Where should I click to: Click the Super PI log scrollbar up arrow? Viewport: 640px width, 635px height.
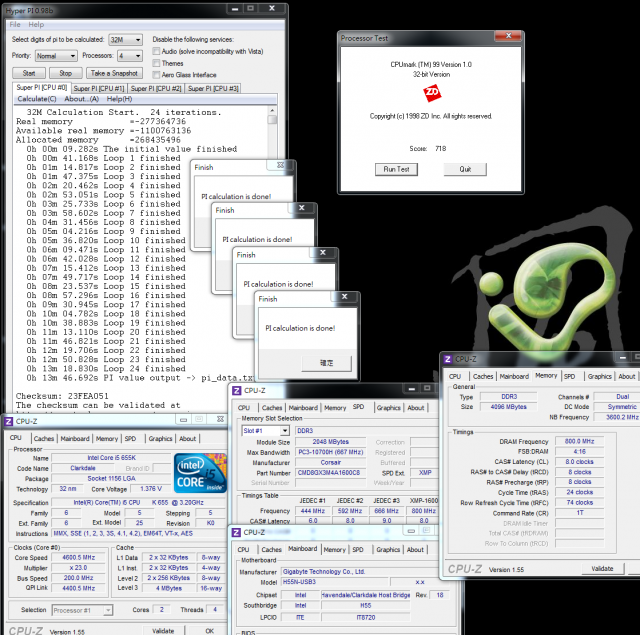[272, 110]
